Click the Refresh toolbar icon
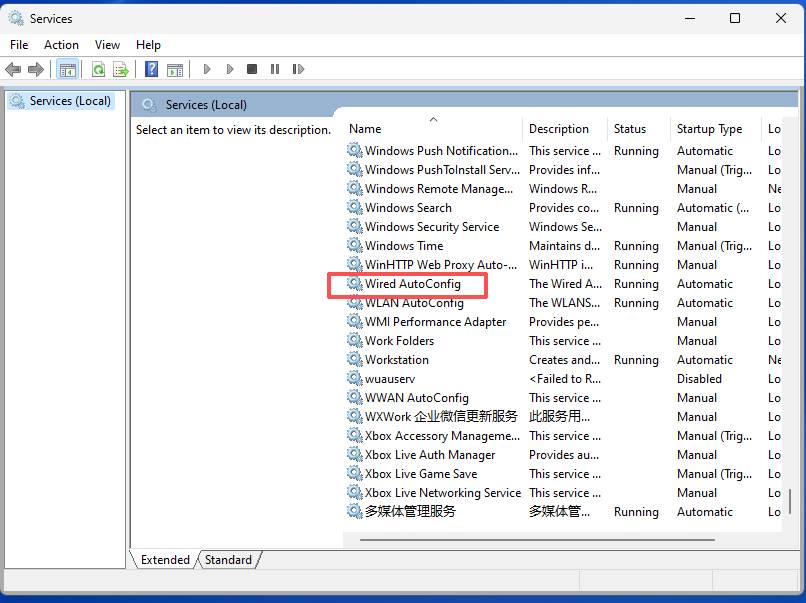This screenshot has height=603, width=806. [x=98, y=69]
